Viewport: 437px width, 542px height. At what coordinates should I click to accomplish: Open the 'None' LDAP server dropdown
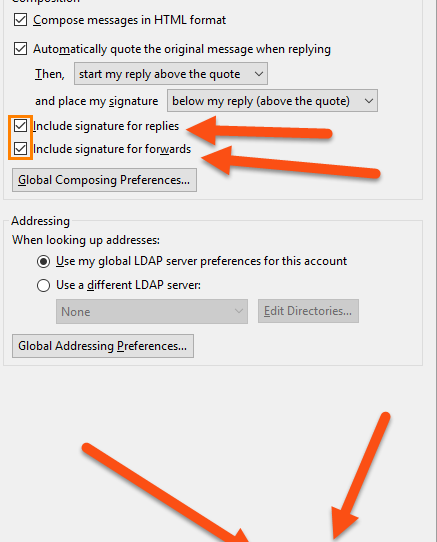[152, 311]
